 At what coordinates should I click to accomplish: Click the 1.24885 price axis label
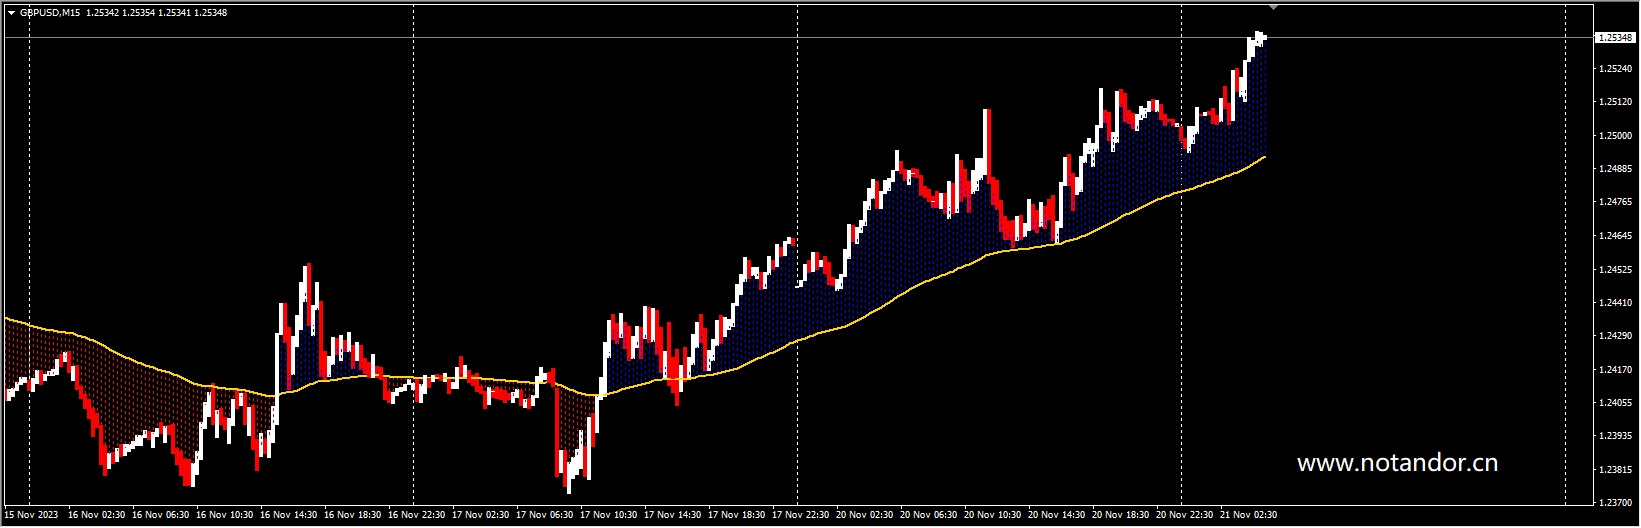tap(1616, 169)
